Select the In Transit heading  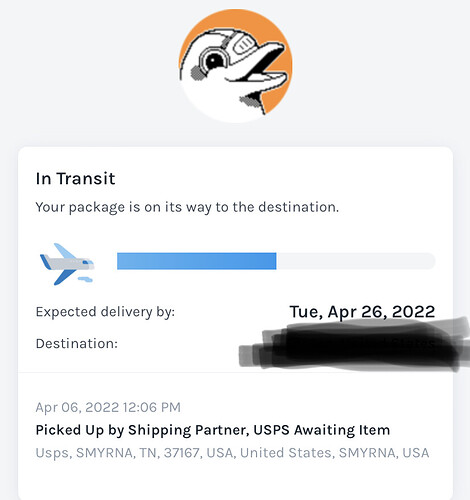coord(75,179)
